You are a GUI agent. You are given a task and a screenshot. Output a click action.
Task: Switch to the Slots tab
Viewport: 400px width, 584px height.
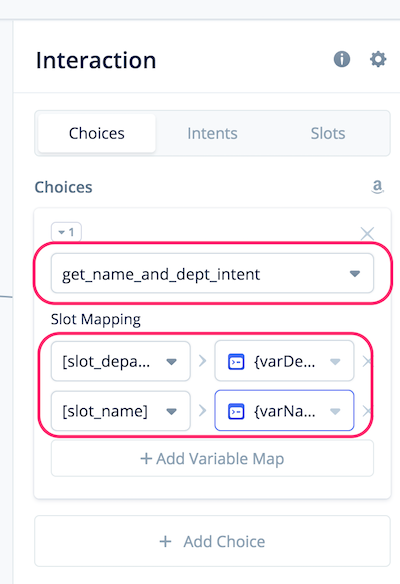(328, 133)
